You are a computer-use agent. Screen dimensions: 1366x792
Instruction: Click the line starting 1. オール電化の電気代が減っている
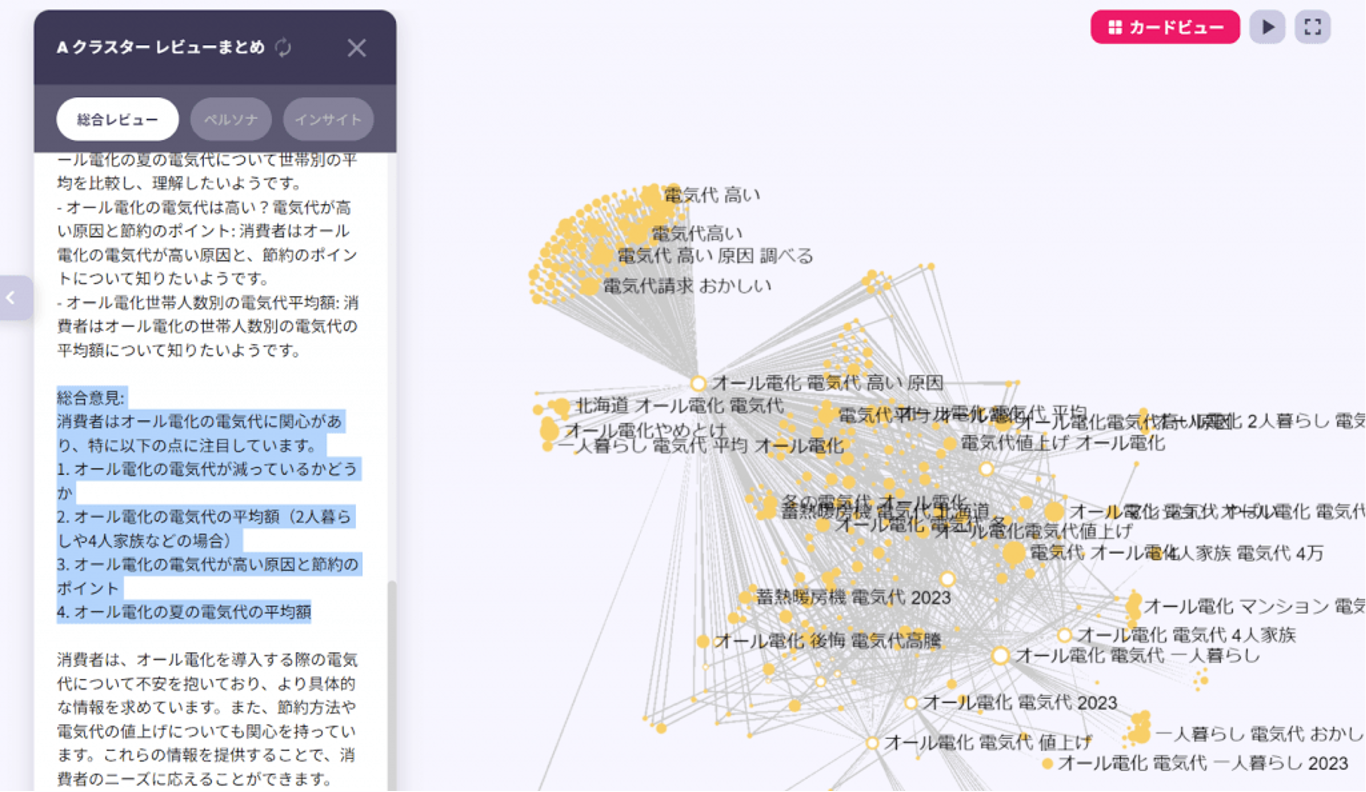[x=208, y=481]
